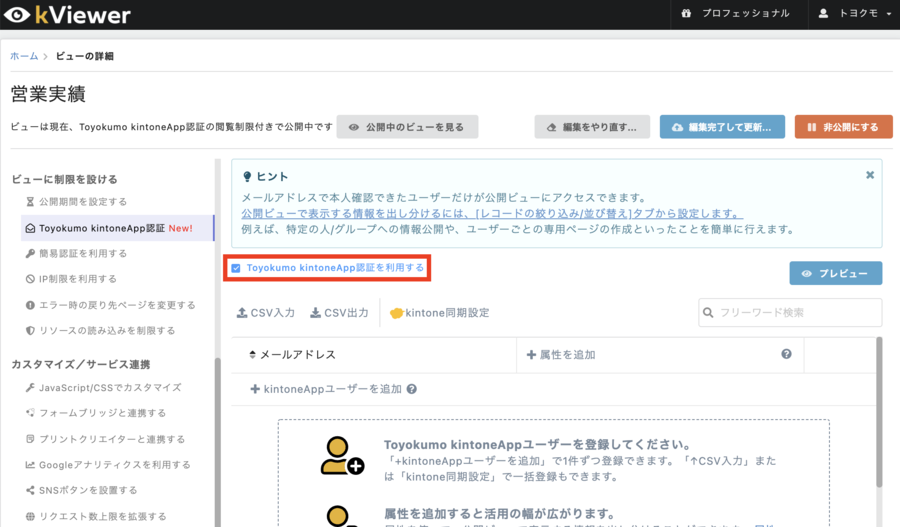Open the レコードの絞り込み/並び替え hint link
Image resolution: width=900 pixels, height=527 pixels.
click(x=492, y=214)
